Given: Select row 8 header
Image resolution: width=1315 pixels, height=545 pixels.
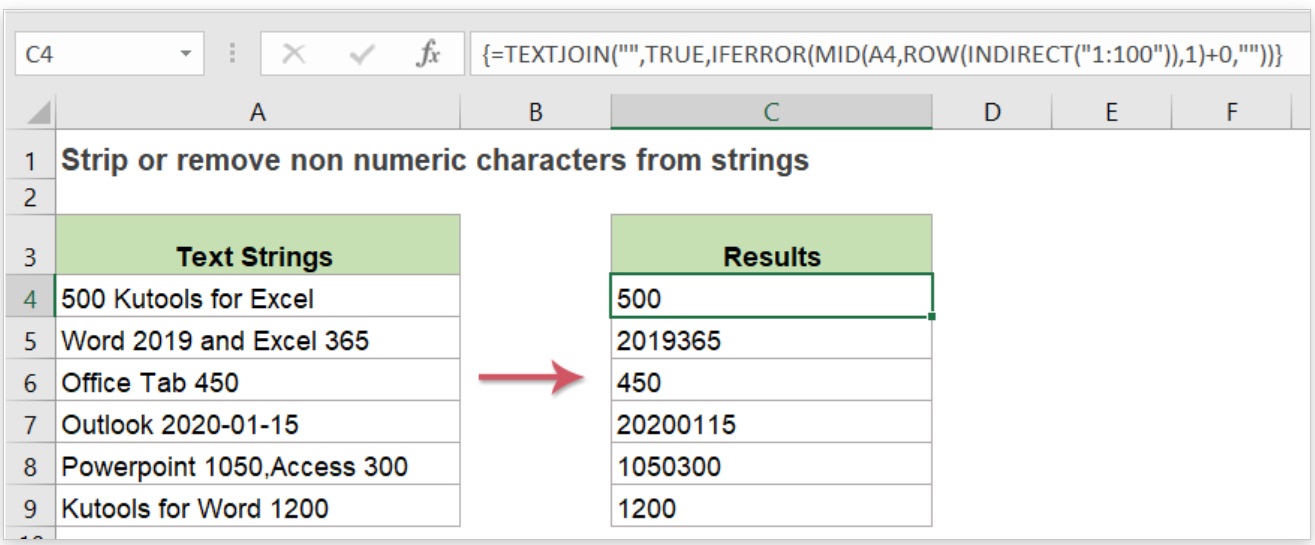Looking at the screenshot, I should click(x=30, y=466).
